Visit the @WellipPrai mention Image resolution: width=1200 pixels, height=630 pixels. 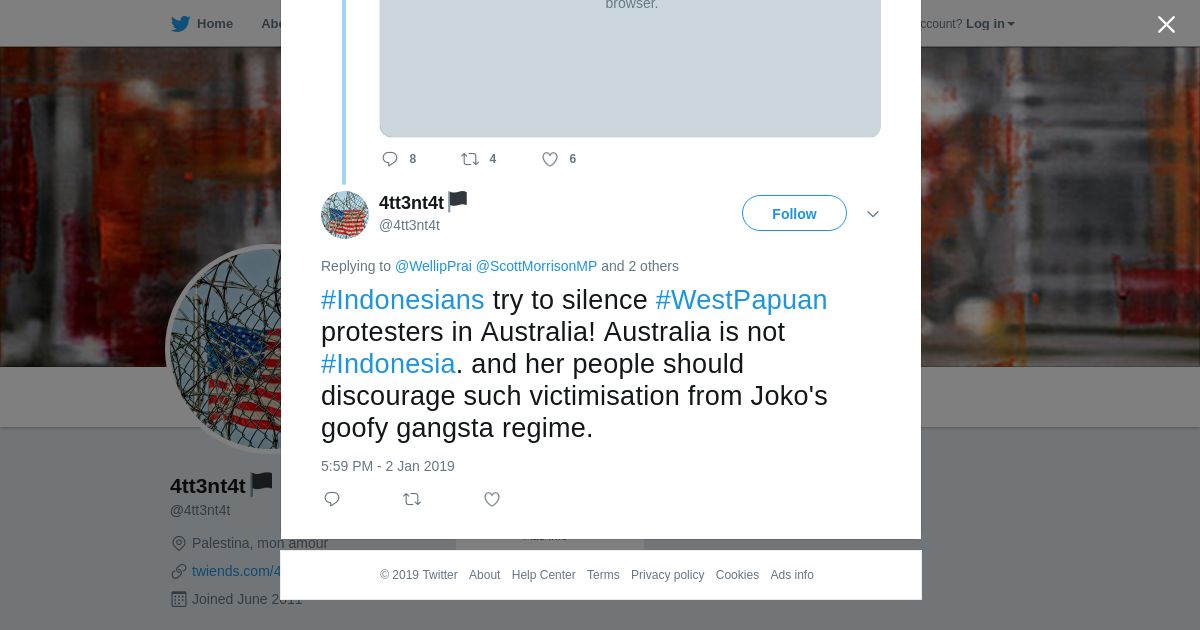pos(433,266)
